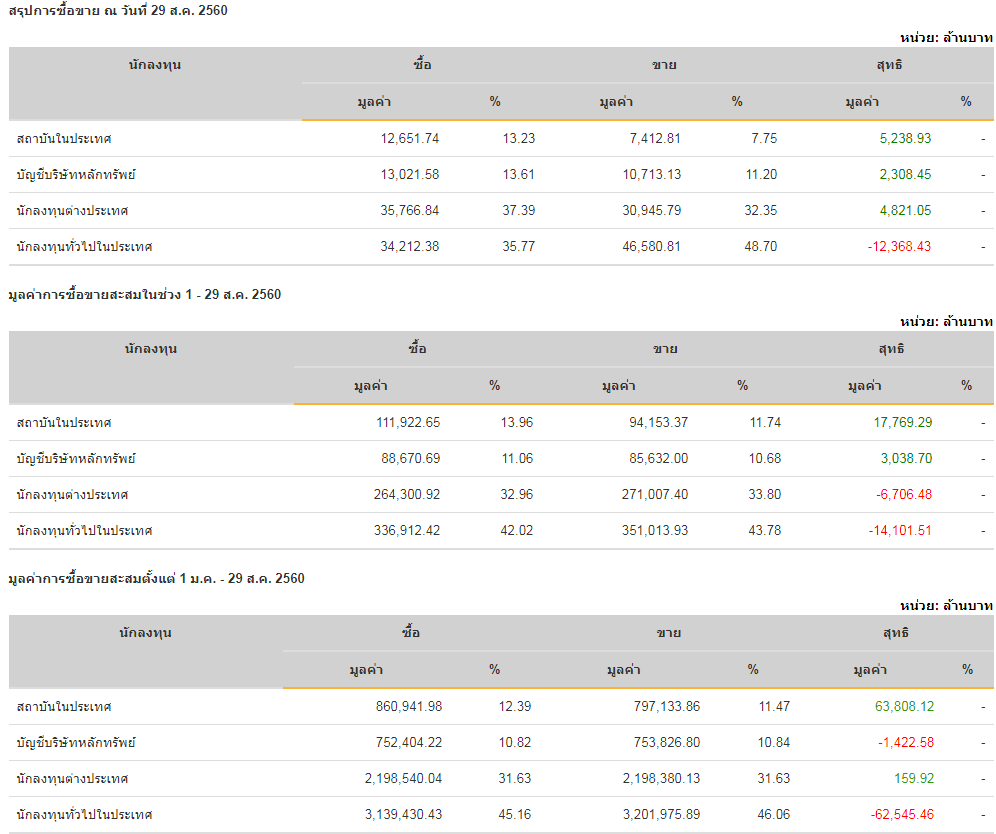Screen dimensions: 996x834
Task: Select the red net value -12,368.43
Action: click(x=899, y=247)
